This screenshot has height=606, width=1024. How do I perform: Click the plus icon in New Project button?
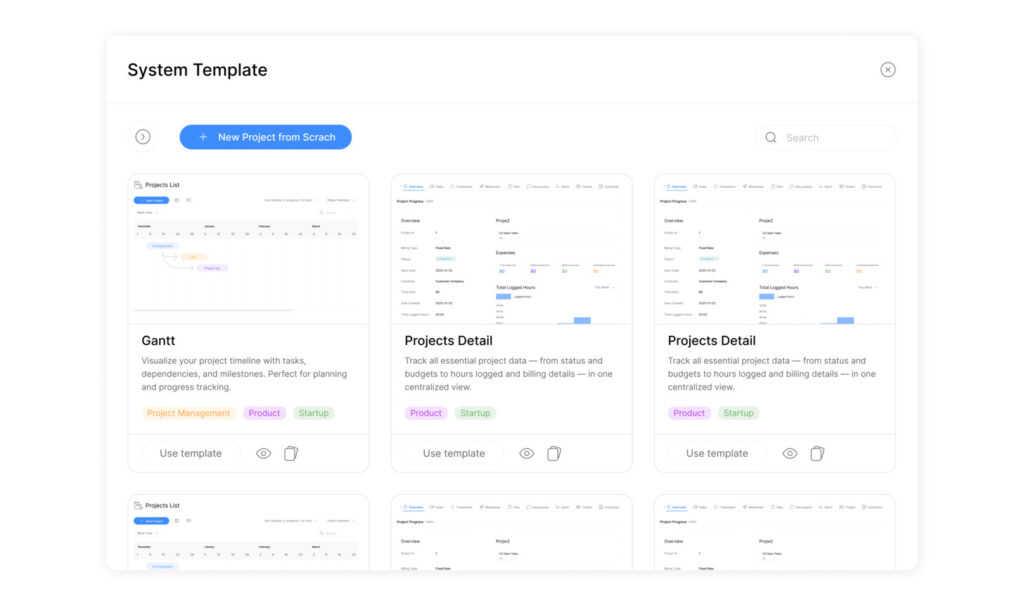click(x=203, y=137)
